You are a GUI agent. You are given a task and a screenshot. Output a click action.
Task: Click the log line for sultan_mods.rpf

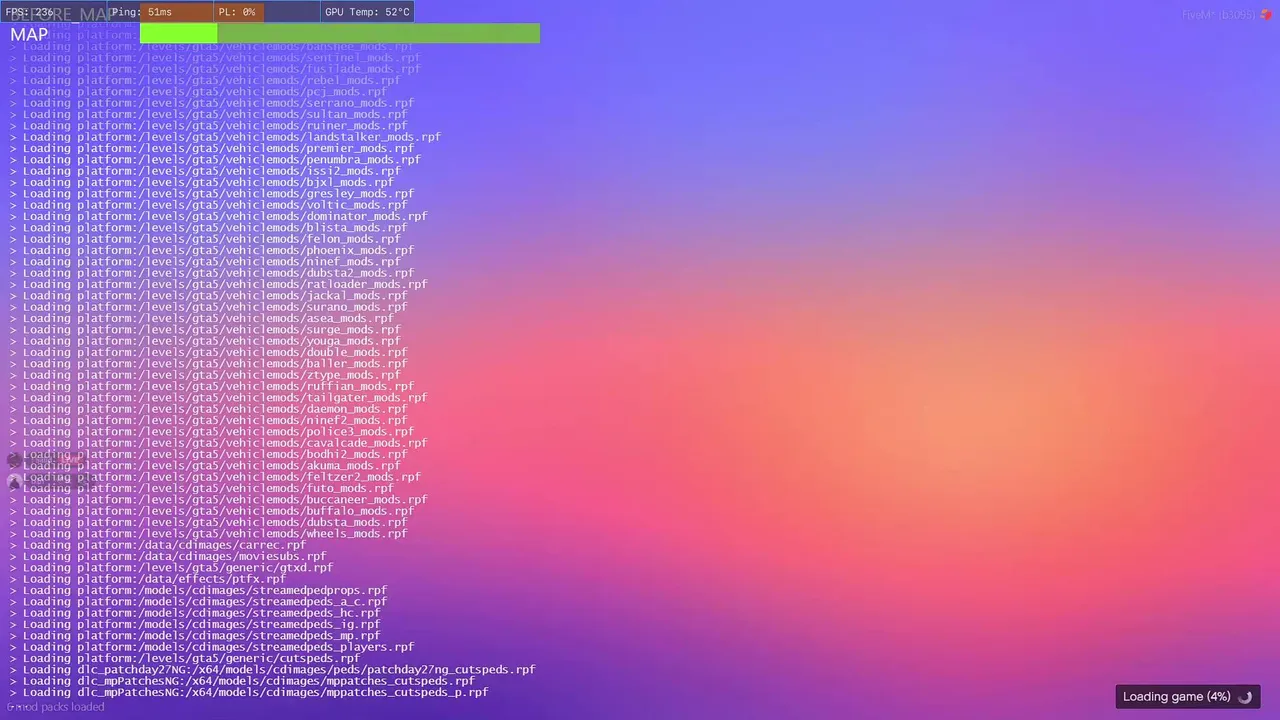[208, 114]
